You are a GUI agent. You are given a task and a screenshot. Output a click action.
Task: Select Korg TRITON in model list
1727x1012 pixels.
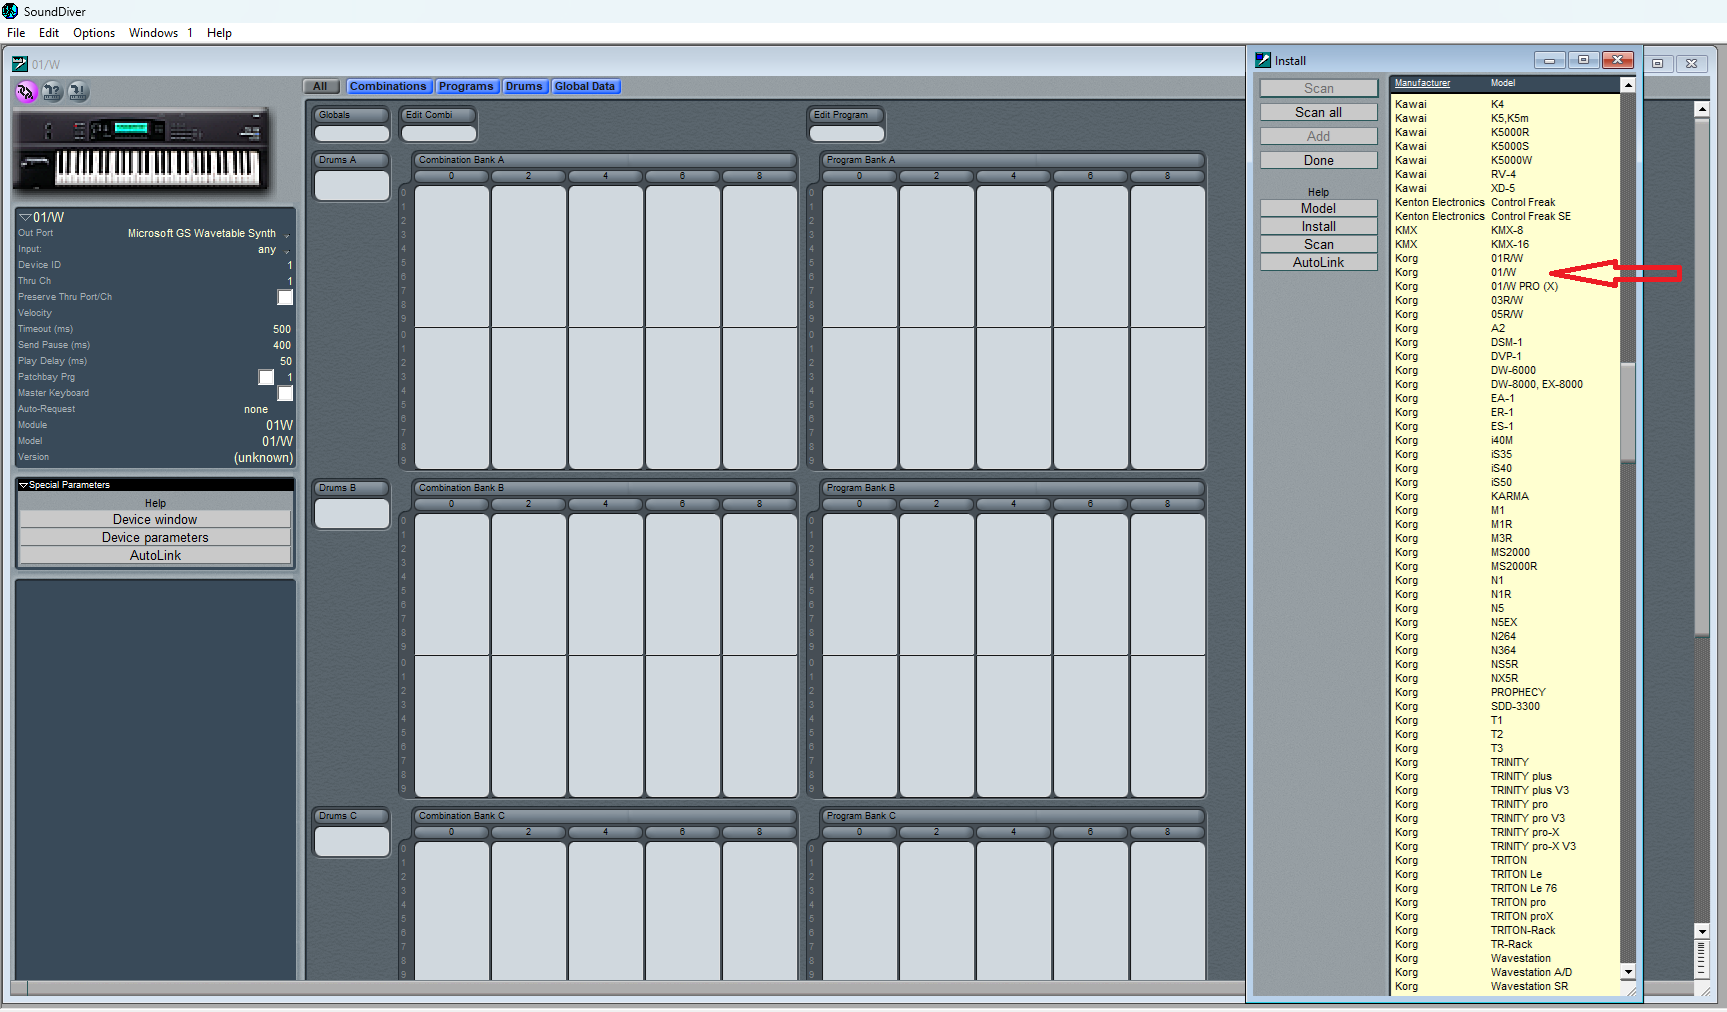click(1506, 860)
